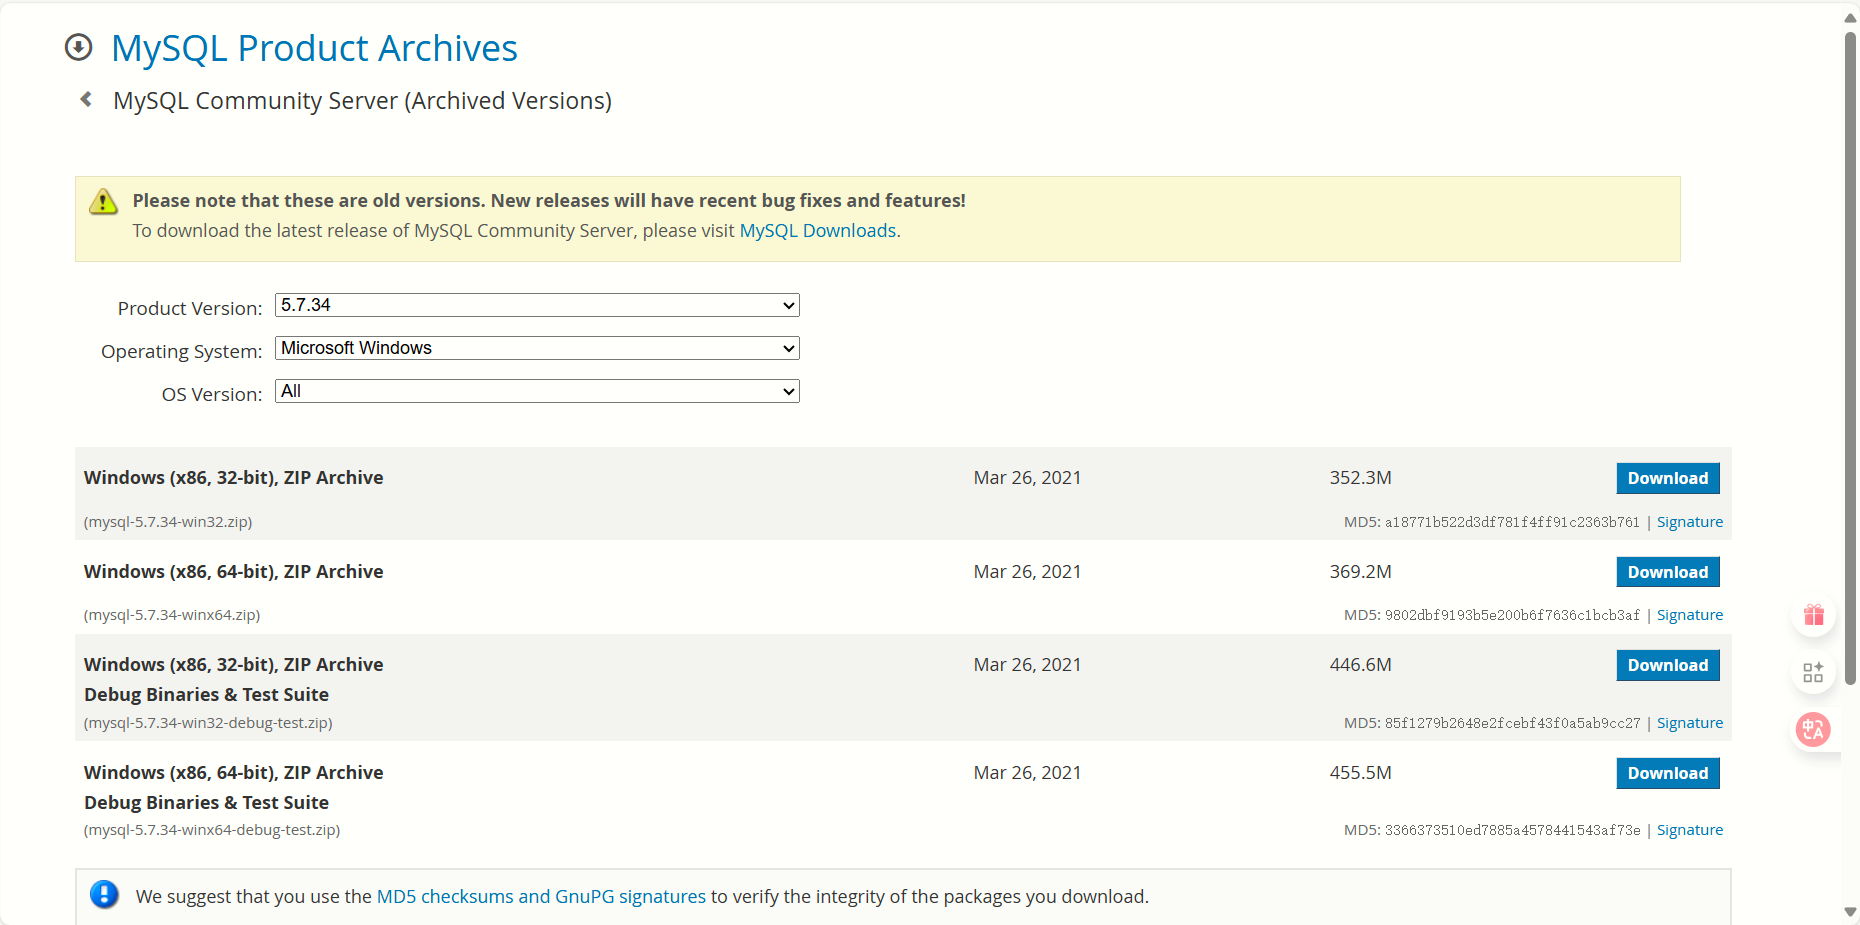
Task: Click file size 352.3M
Action: tap(1360, 478)
